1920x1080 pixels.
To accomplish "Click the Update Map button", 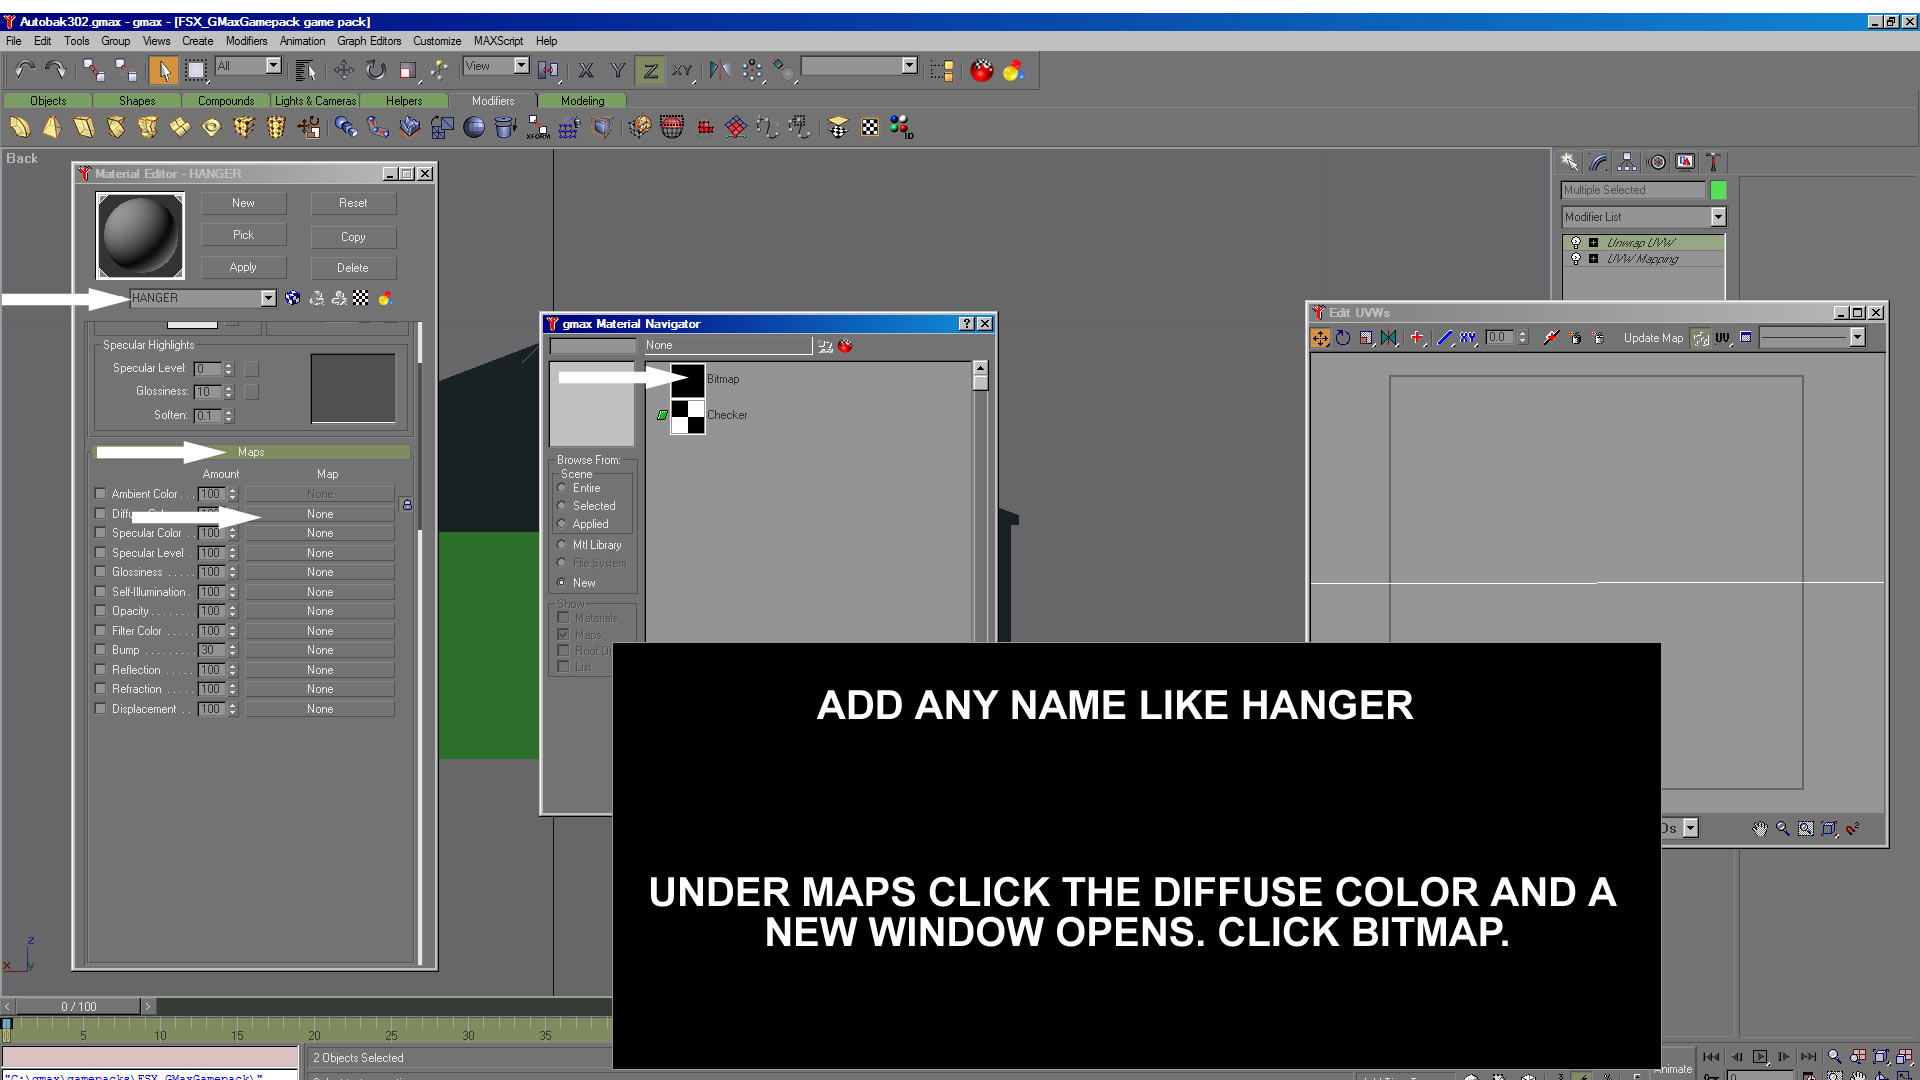I will coord(1653,338).
